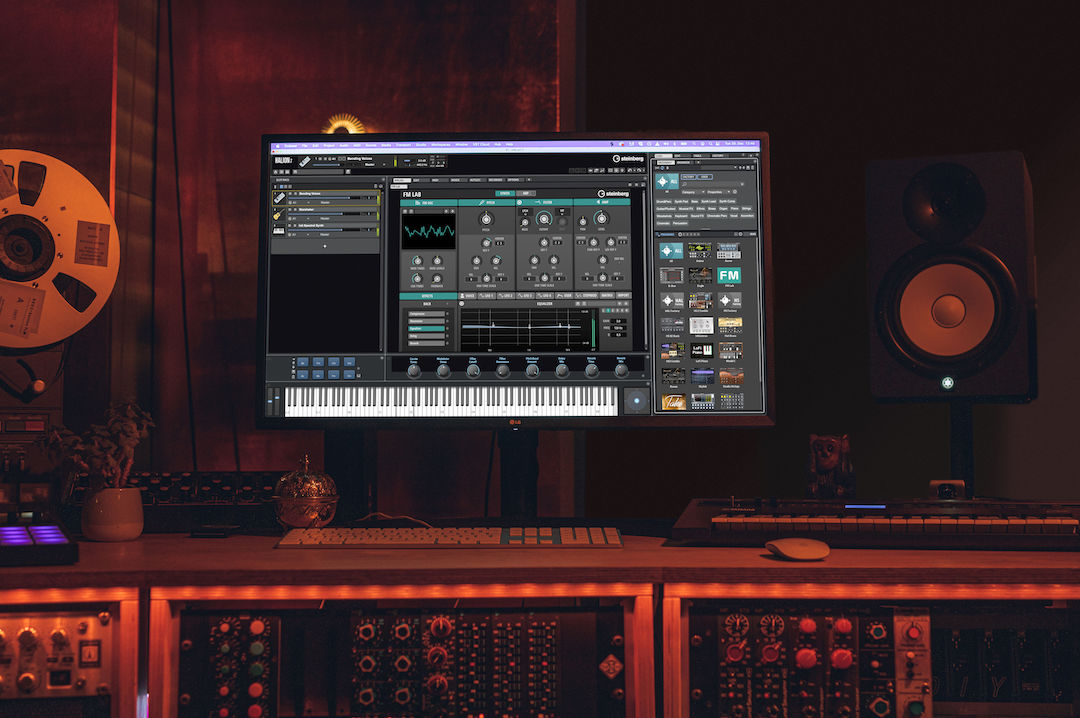Image resolution: width=1080 pixels, height=718 pixels.
Task: Open the Transport menu in the menu bar
Action: (402, 145)
